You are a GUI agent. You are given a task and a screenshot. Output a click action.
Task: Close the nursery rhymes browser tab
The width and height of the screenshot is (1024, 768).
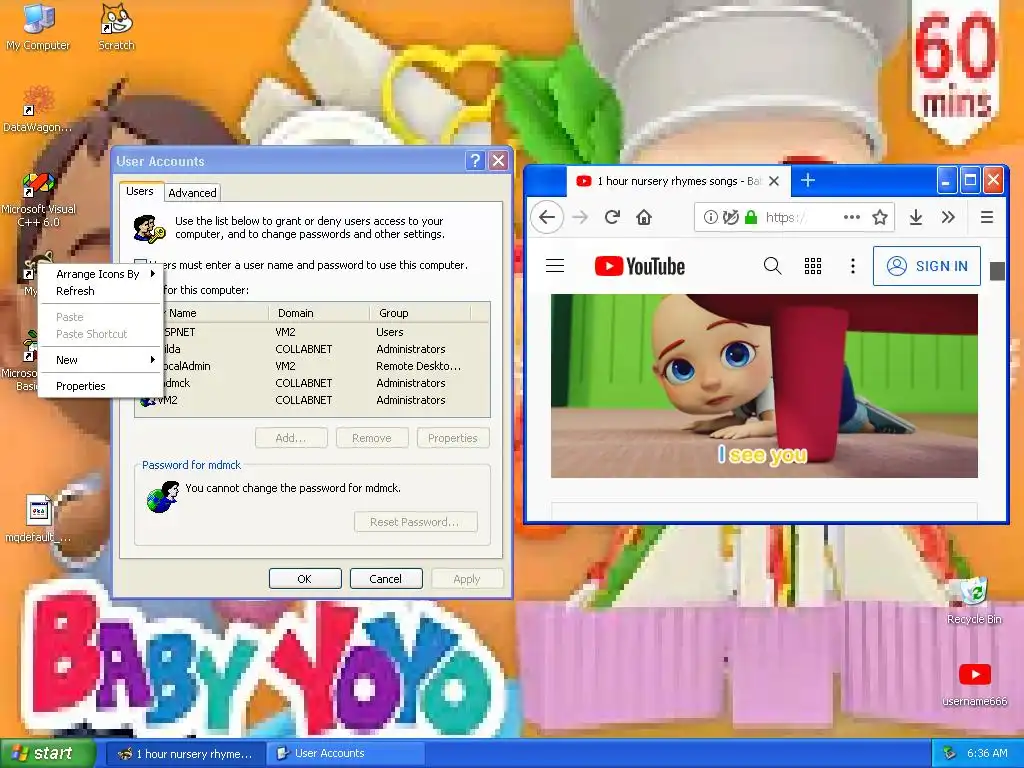click(x=774, y=181)
